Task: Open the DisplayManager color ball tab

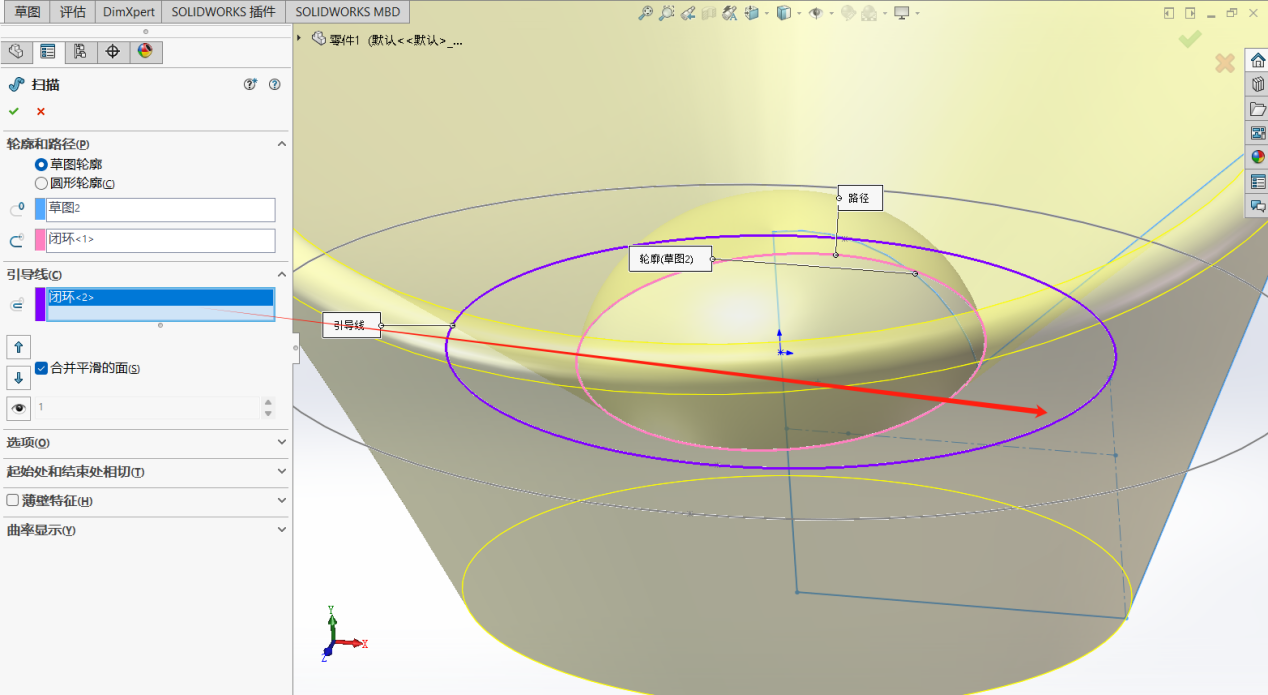Action: pos(145,52)
